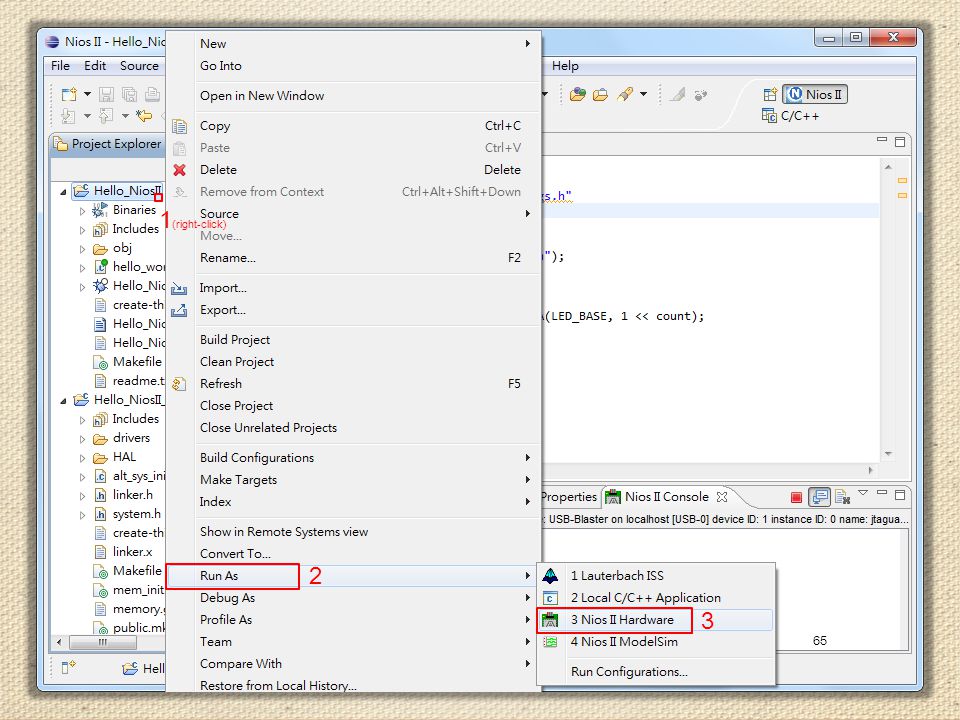
Task: Choose Show in Remote Systems view
Action: (x=353, y=532)
